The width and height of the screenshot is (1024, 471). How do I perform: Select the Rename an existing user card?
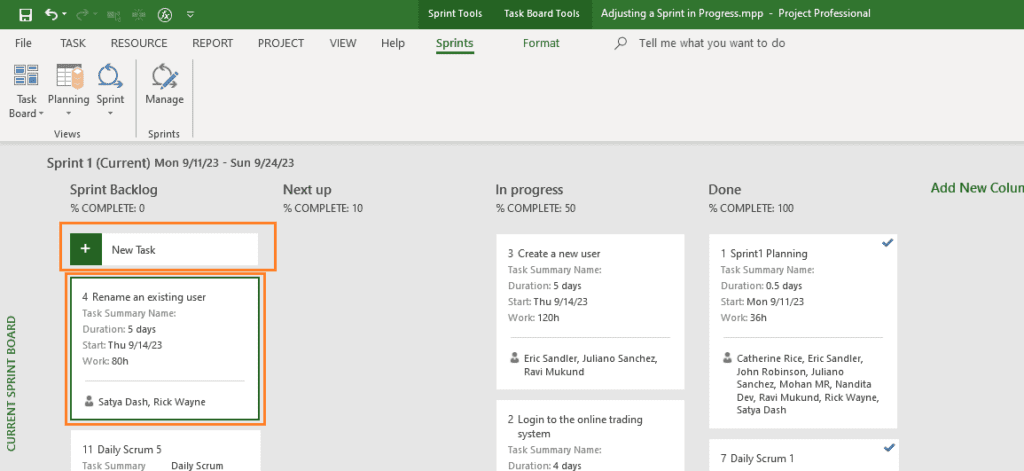click(165, 349)
